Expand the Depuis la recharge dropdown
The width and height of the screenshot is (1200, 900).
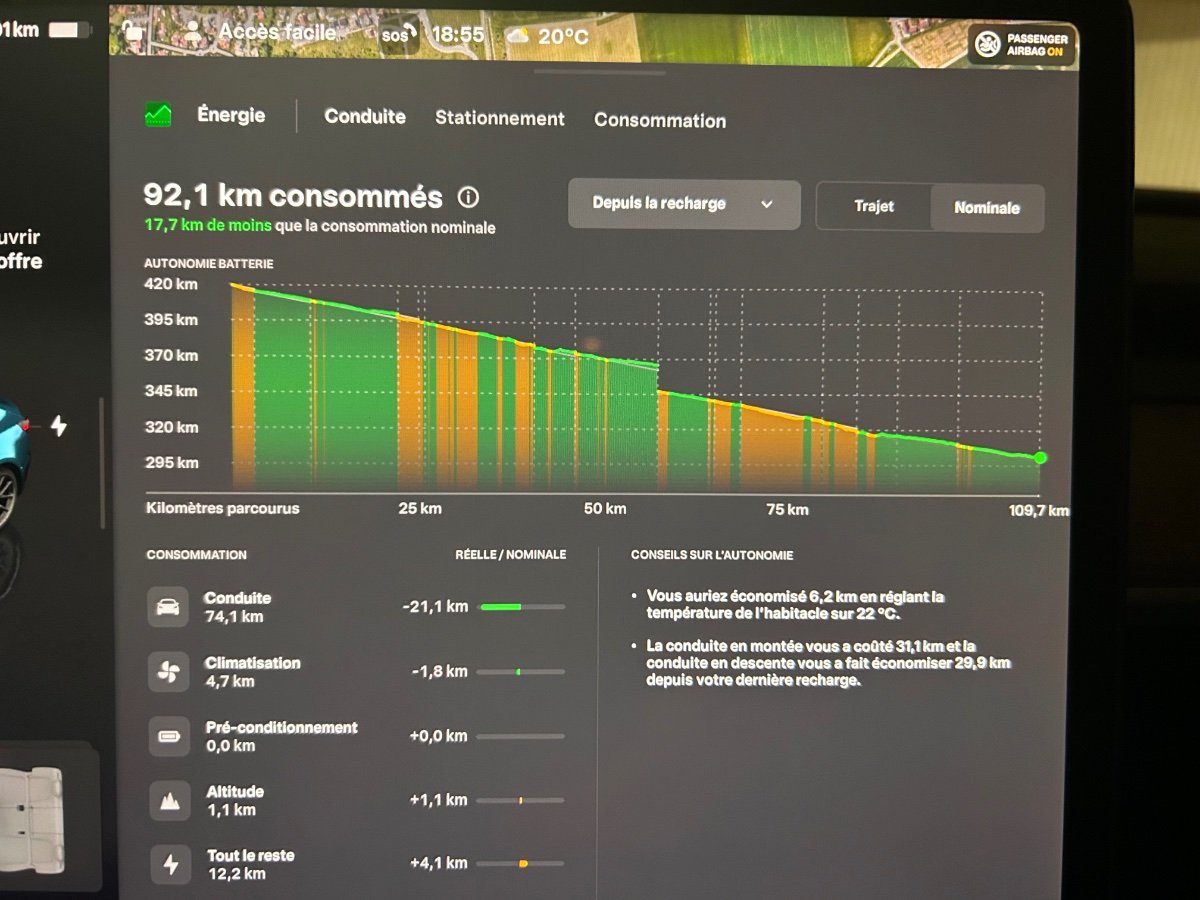click(684, 204)
